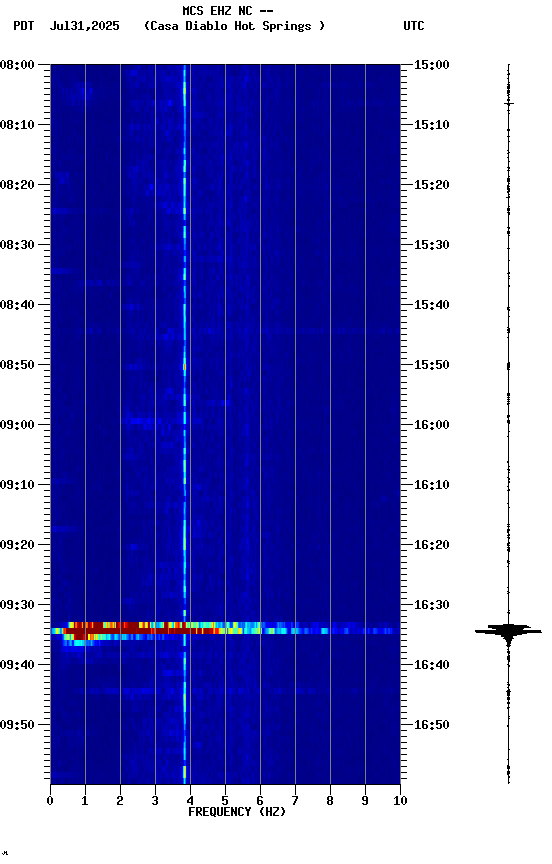Viewport: 552px width, 864px height.
Task: Click the '08:10' PDT time label
Action: click(x=17, y=125)
